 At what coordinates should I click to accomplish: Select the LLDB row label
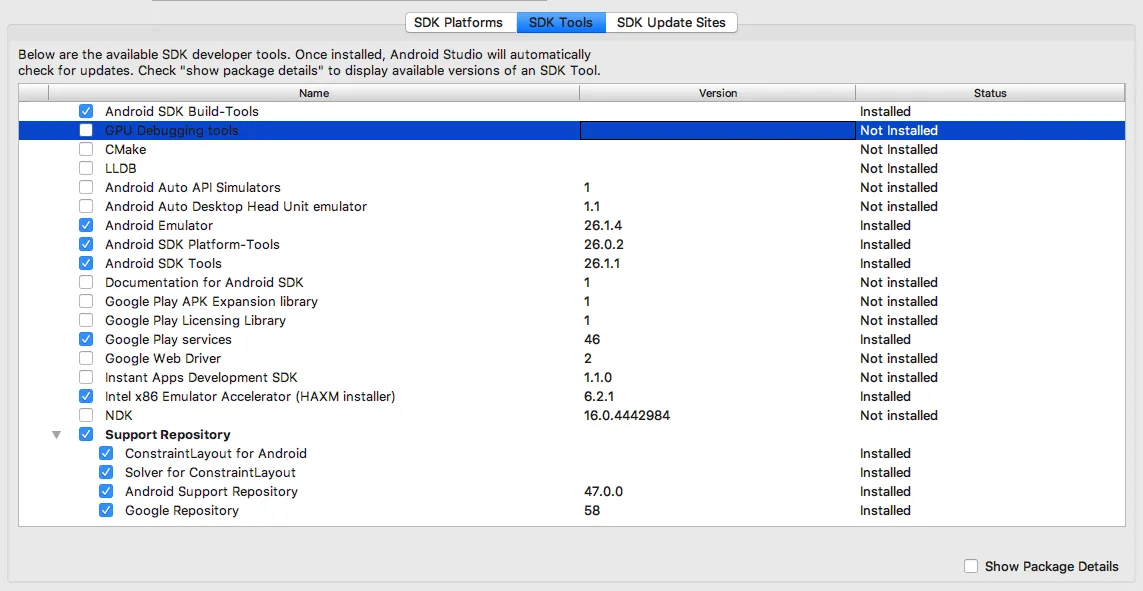click(x=121, y=168)
